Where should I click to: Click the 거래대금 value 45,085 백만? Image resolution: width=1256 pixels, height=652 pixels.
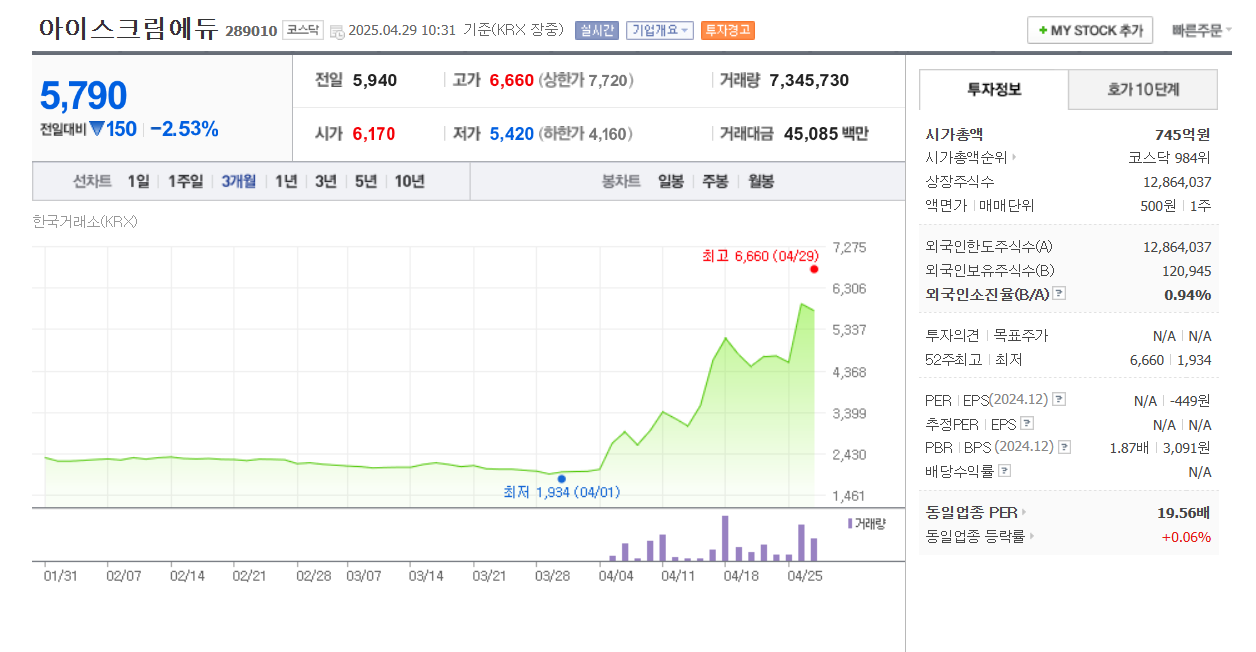click(x=826, y=133)
